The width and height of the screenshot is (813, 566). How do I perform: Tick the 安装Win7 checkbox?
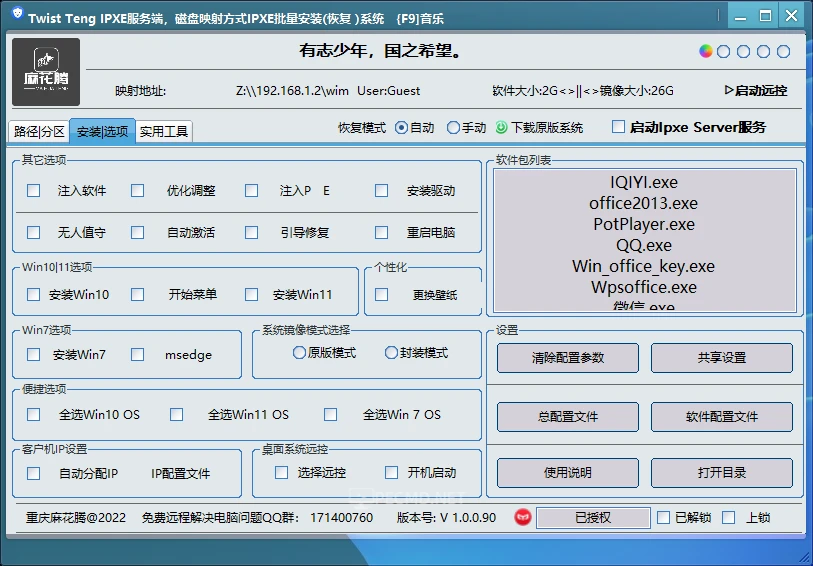33,355
